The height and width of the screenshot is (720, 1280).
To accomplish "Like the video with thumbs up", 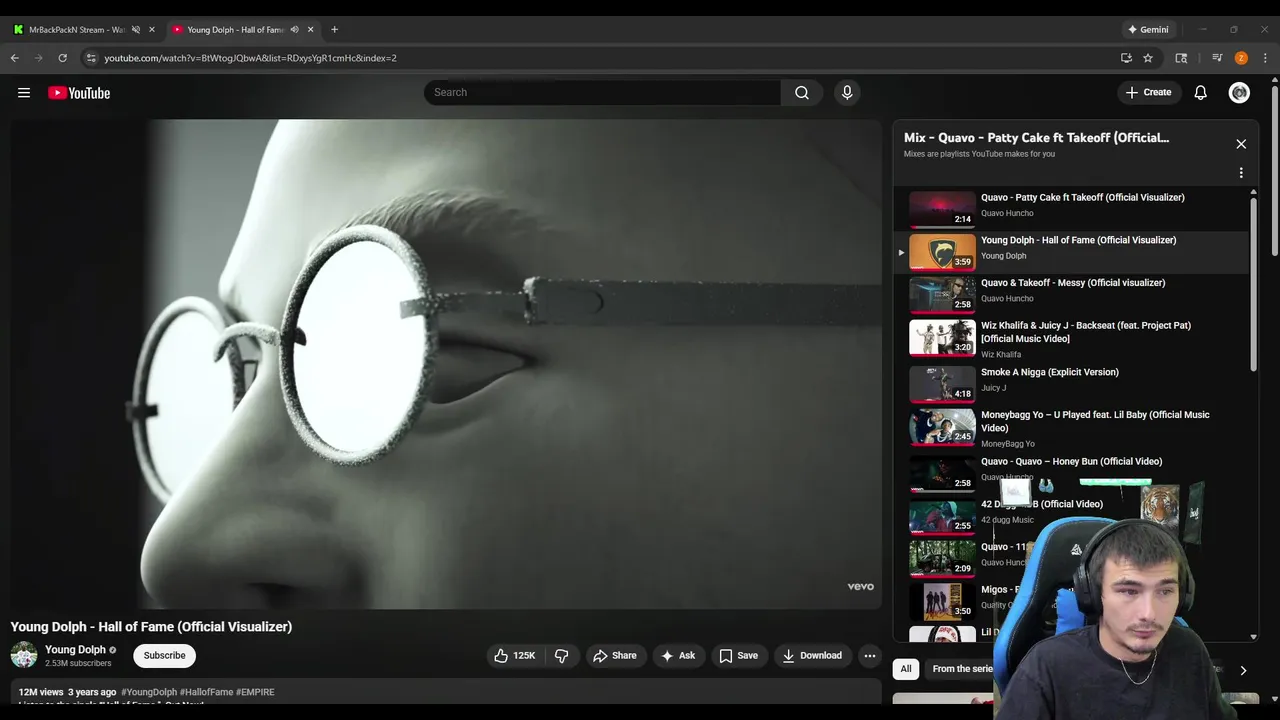I will [x=514, y=656].
